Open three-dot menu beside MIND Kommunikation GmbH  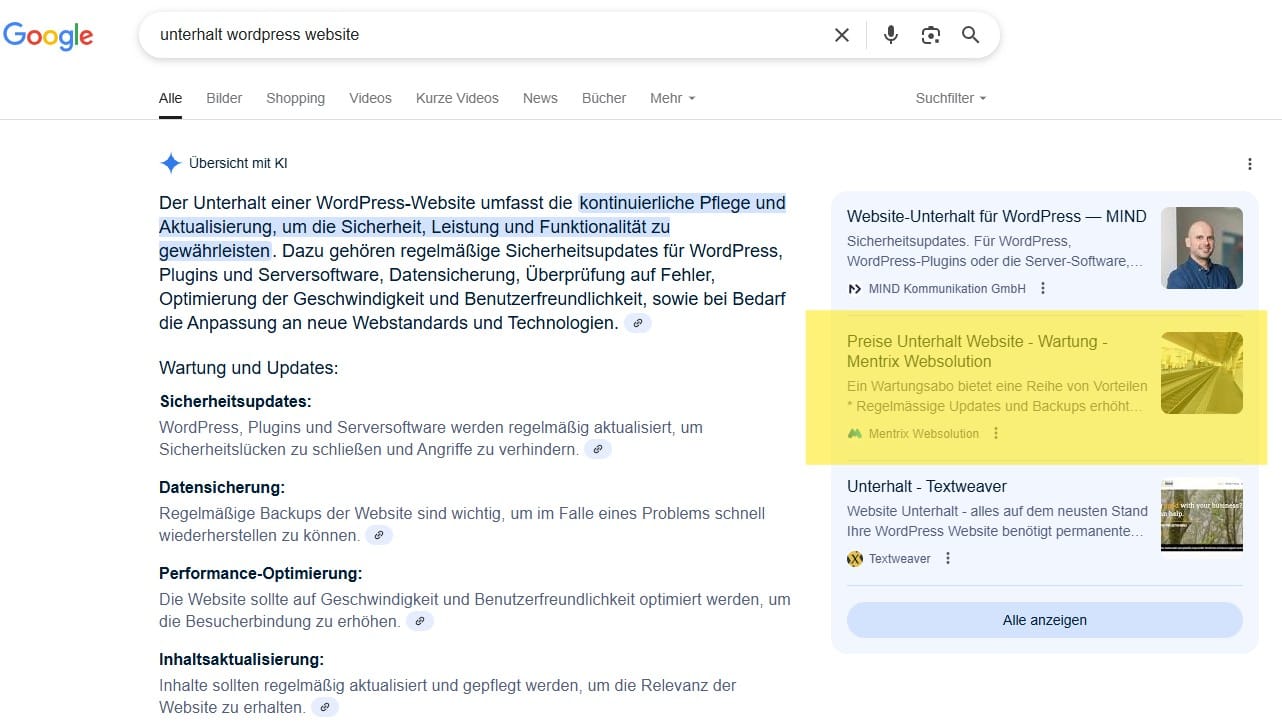point(1043,289)
